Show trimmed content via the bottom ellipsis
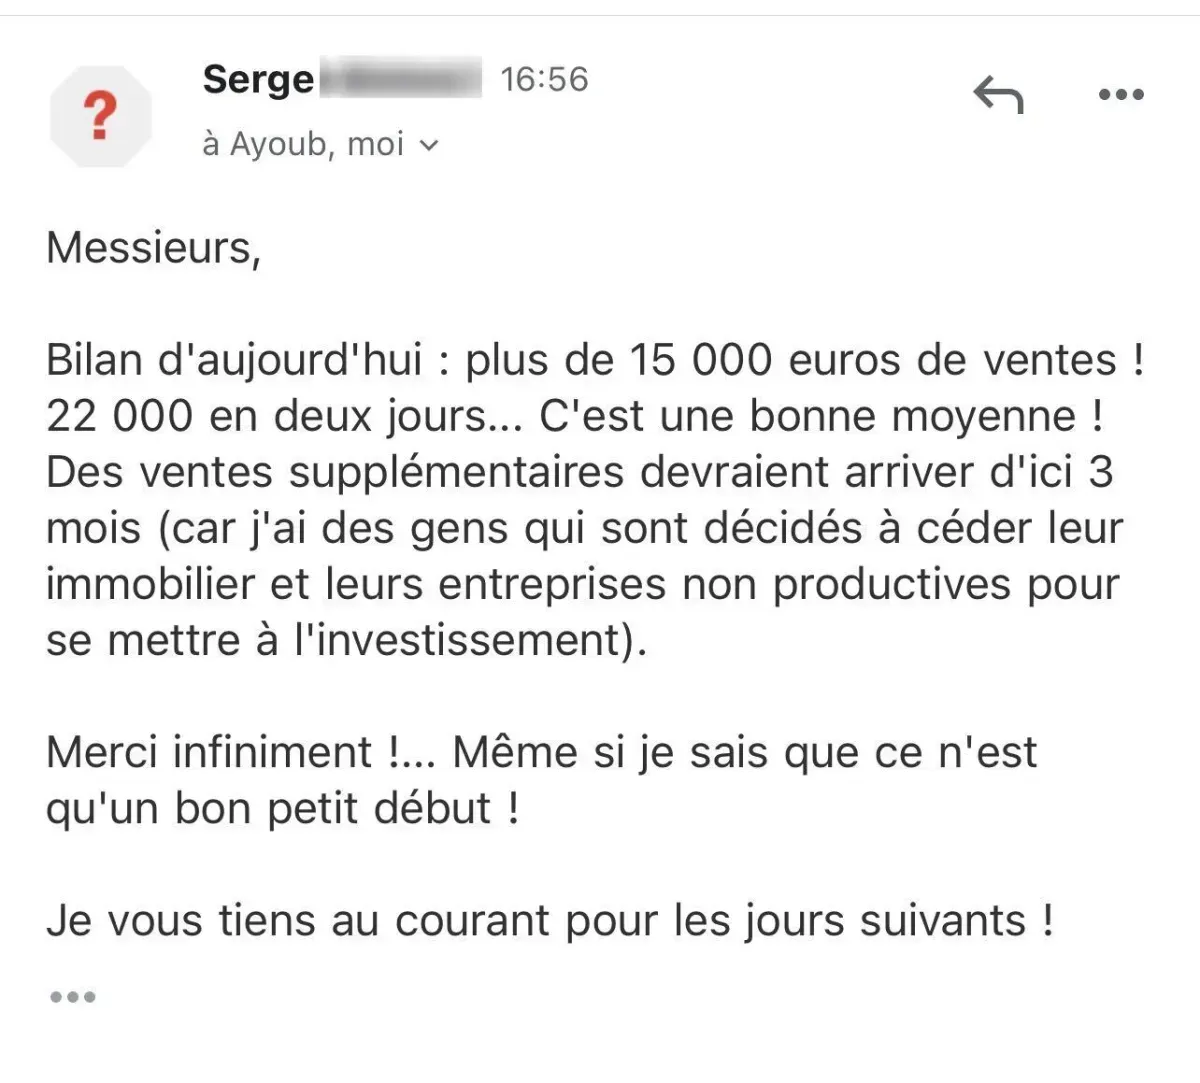The height and width of the screenshot is (1083, 1200). [x=72, y=997]
